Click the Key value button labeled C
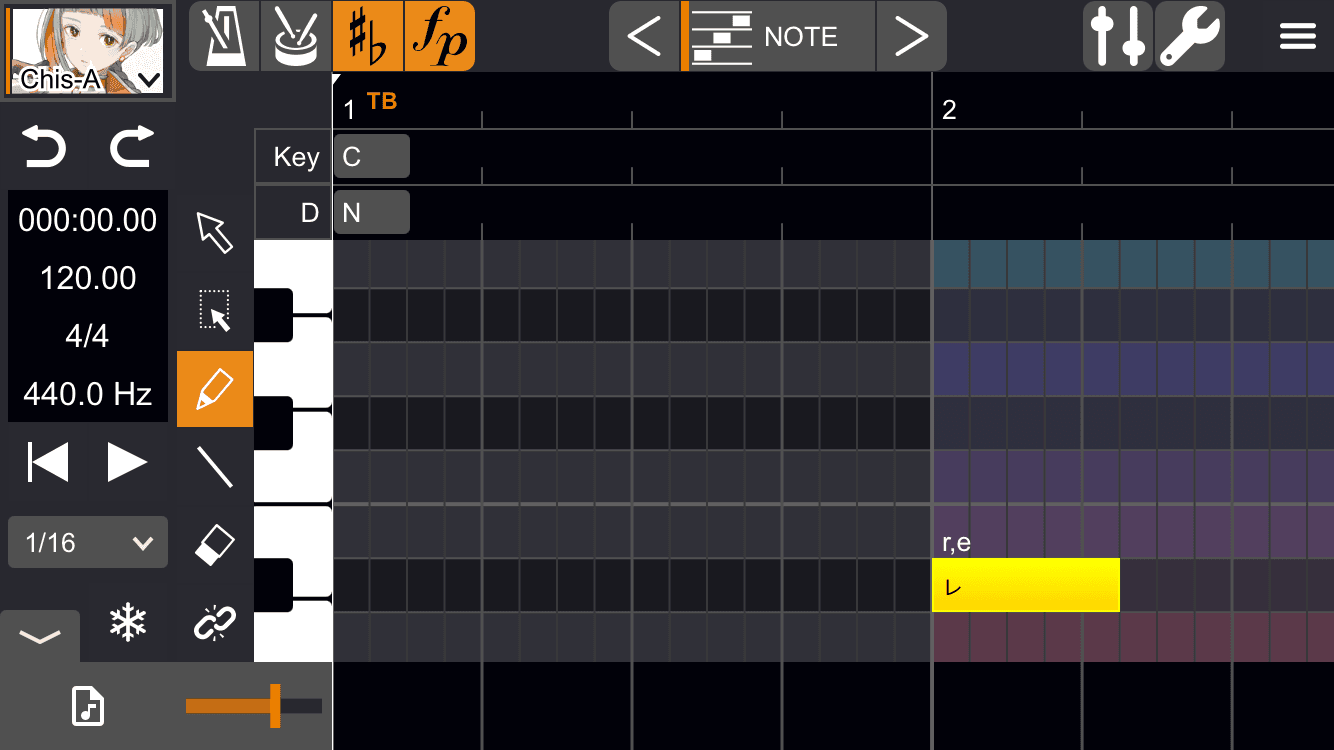The height and width of the screenshot is (750, 1334). click(371, 156)
